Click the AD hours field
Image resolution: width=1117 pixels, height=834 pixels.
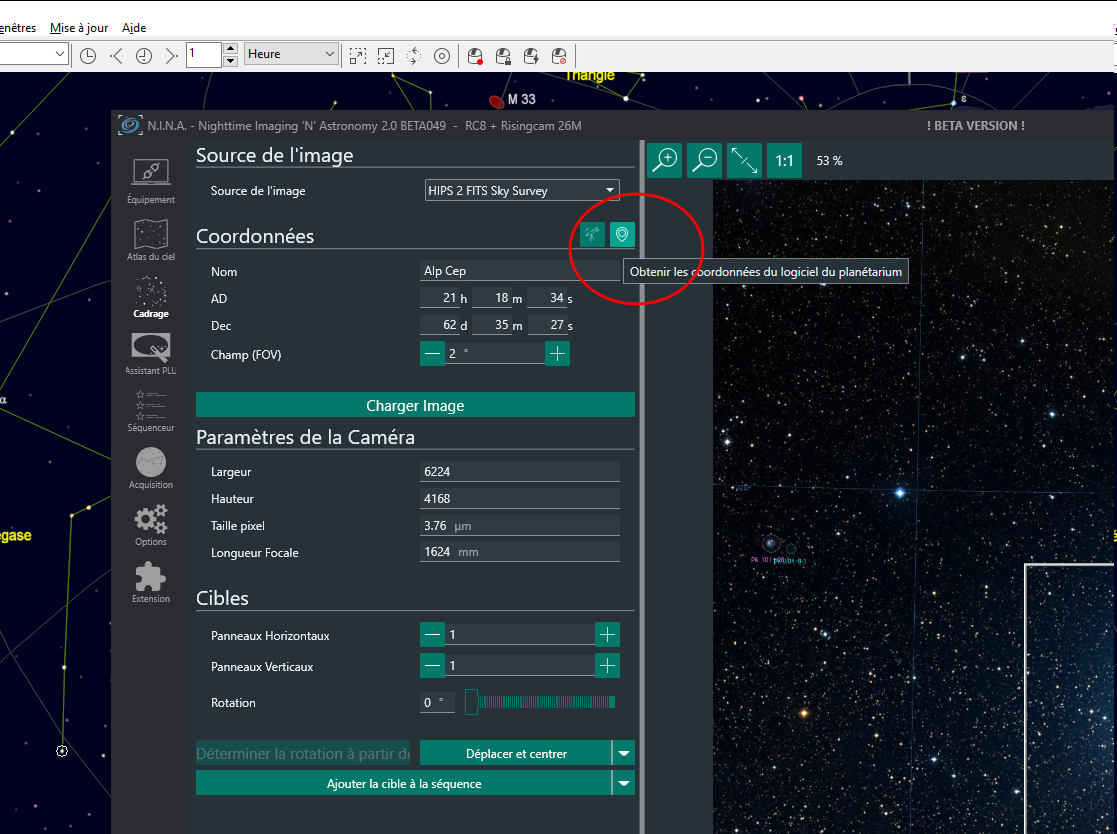(440, 298)
